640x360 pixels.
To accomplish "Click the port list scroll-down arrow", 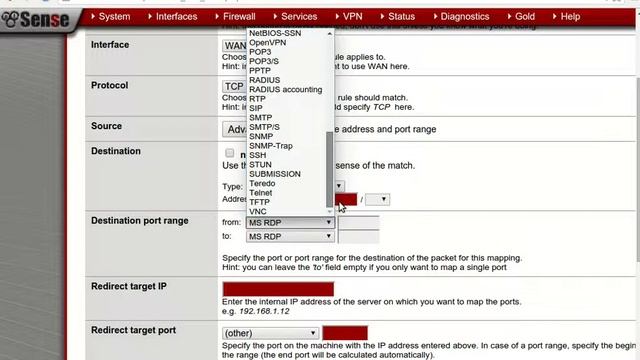I will coord(329,211).
